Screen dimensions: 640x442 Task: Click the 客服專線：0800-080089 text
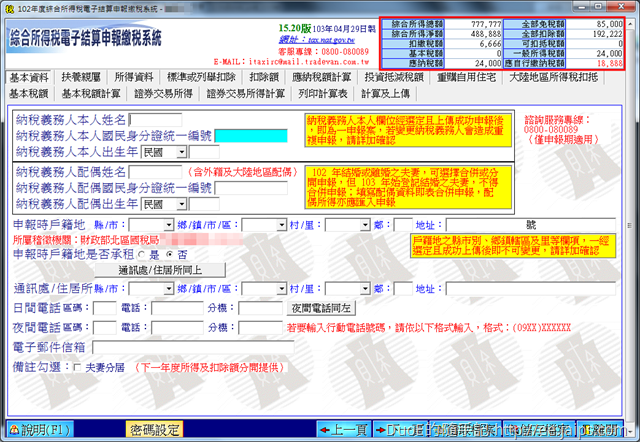click(x=324, y=52)
